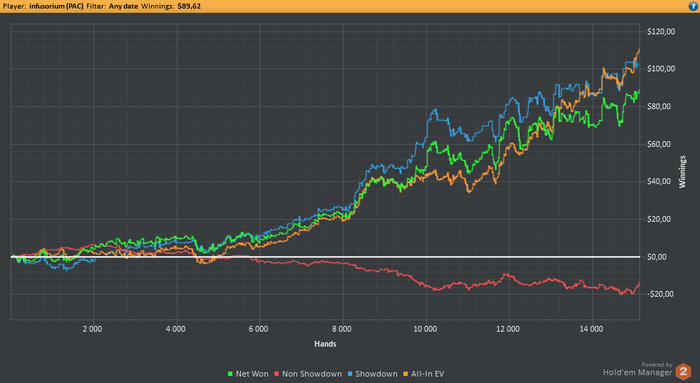Click the $100,00 y-axis label
This screenshot has height=383, width=700.
pyautogui.click(x=661, y=69)
